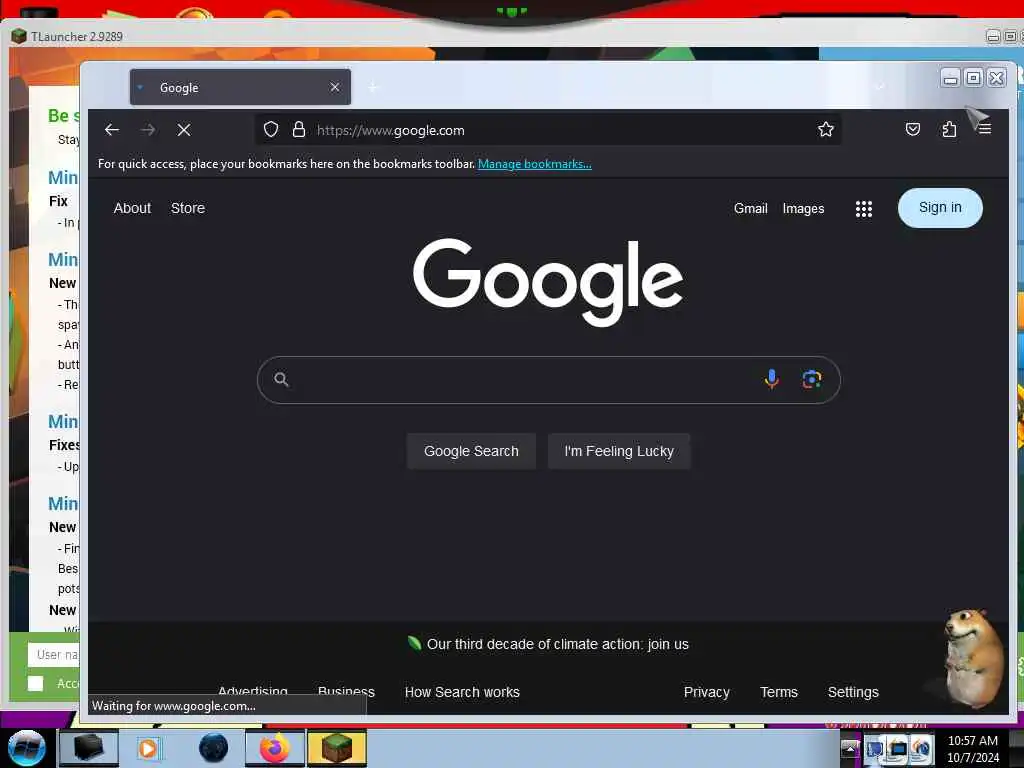Click the taskbar clock 10:57 AM

pyautogui.click(x=972, y=749)
